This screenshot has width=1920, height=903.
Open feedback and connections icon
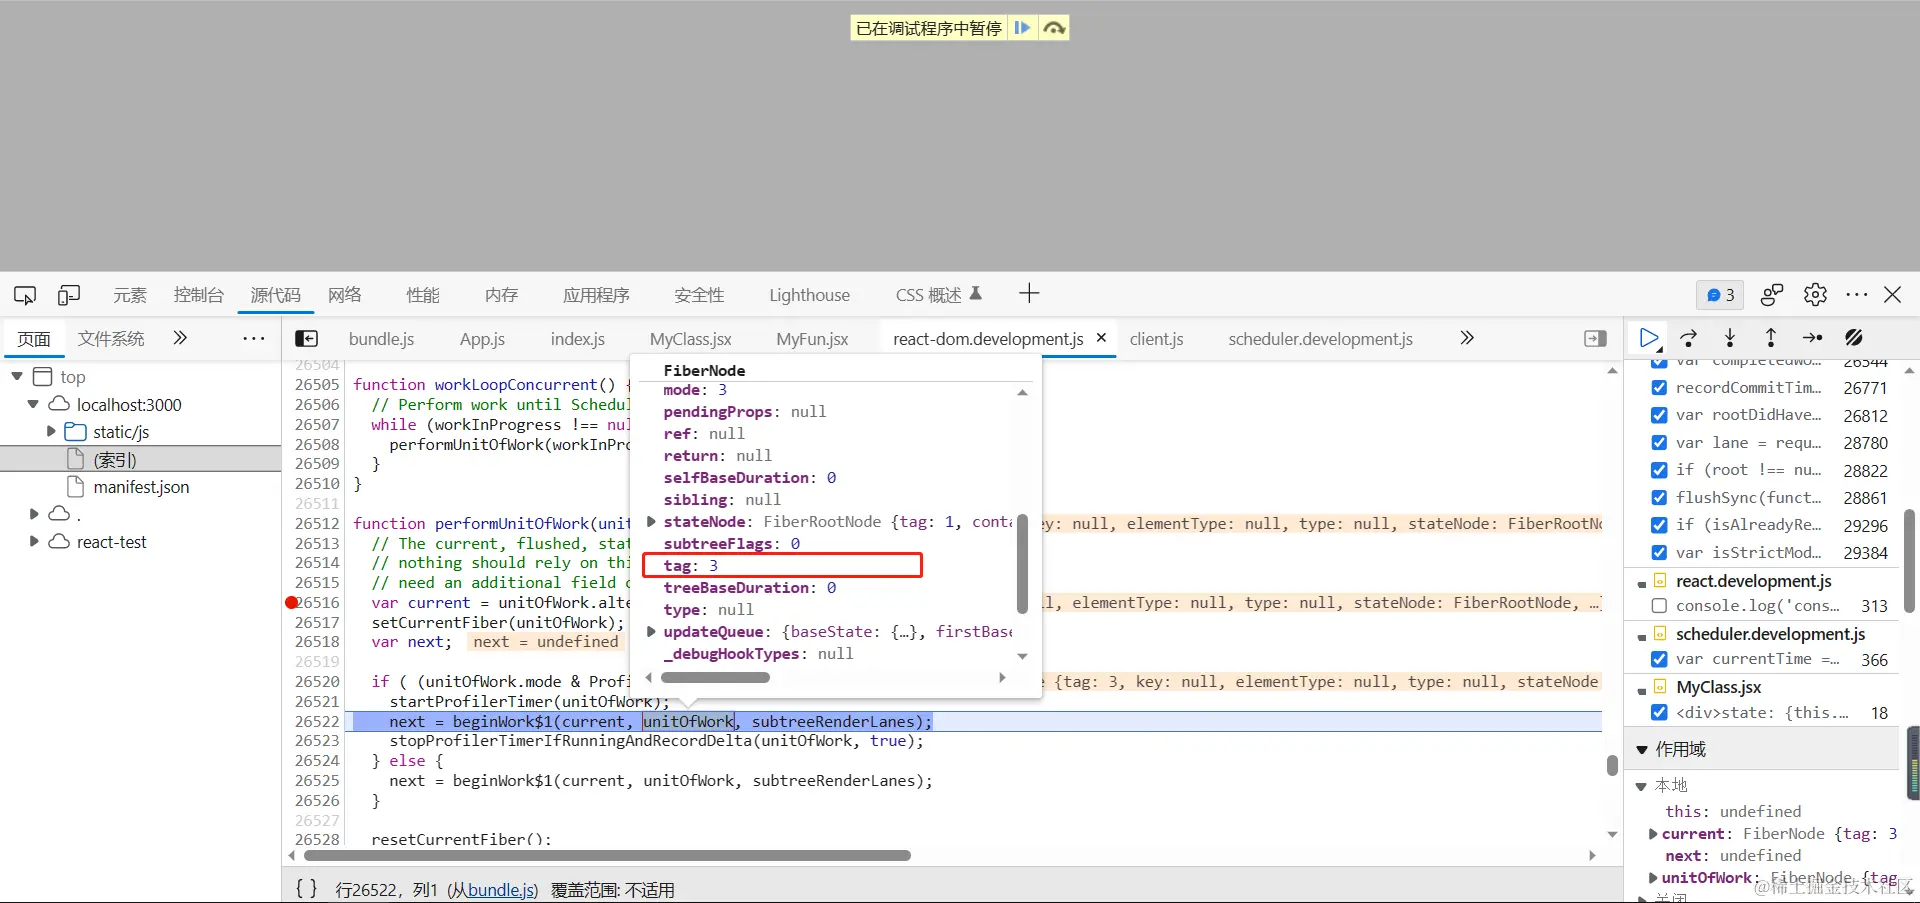(x=1772, y=295)
